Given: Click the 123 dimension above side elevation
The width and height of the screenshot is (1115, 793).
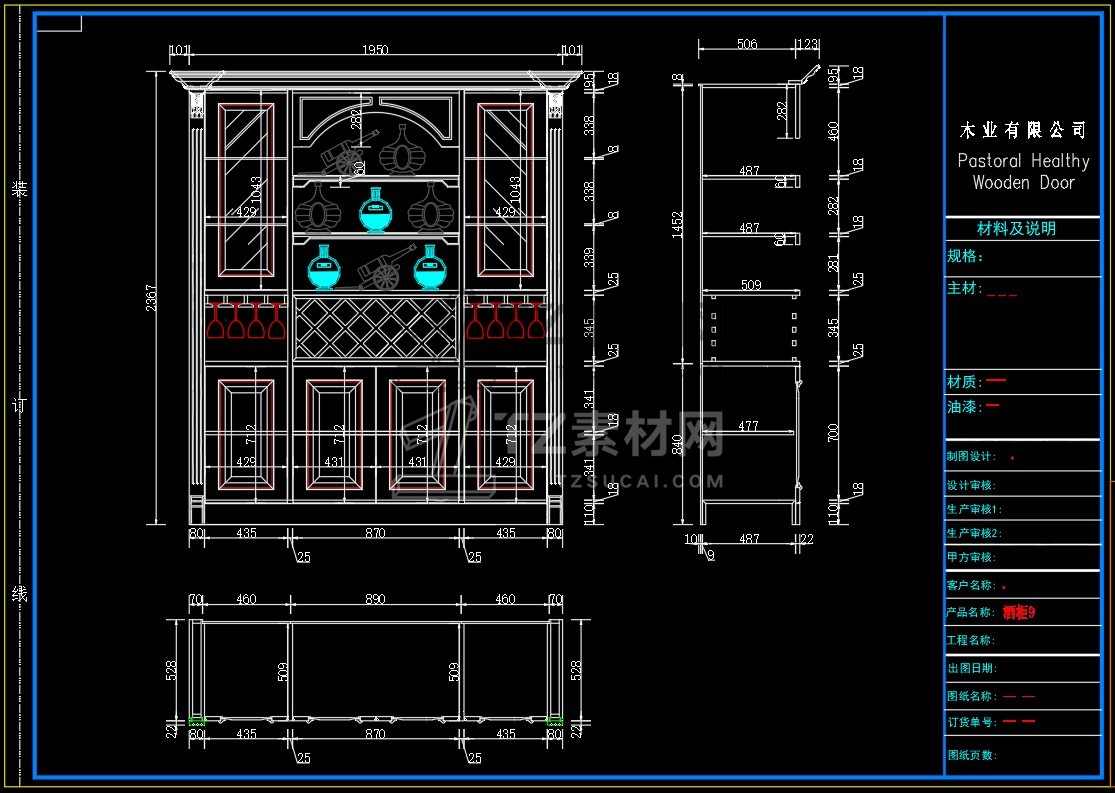Looking at the screenshot, I should (x=808, y=44).
